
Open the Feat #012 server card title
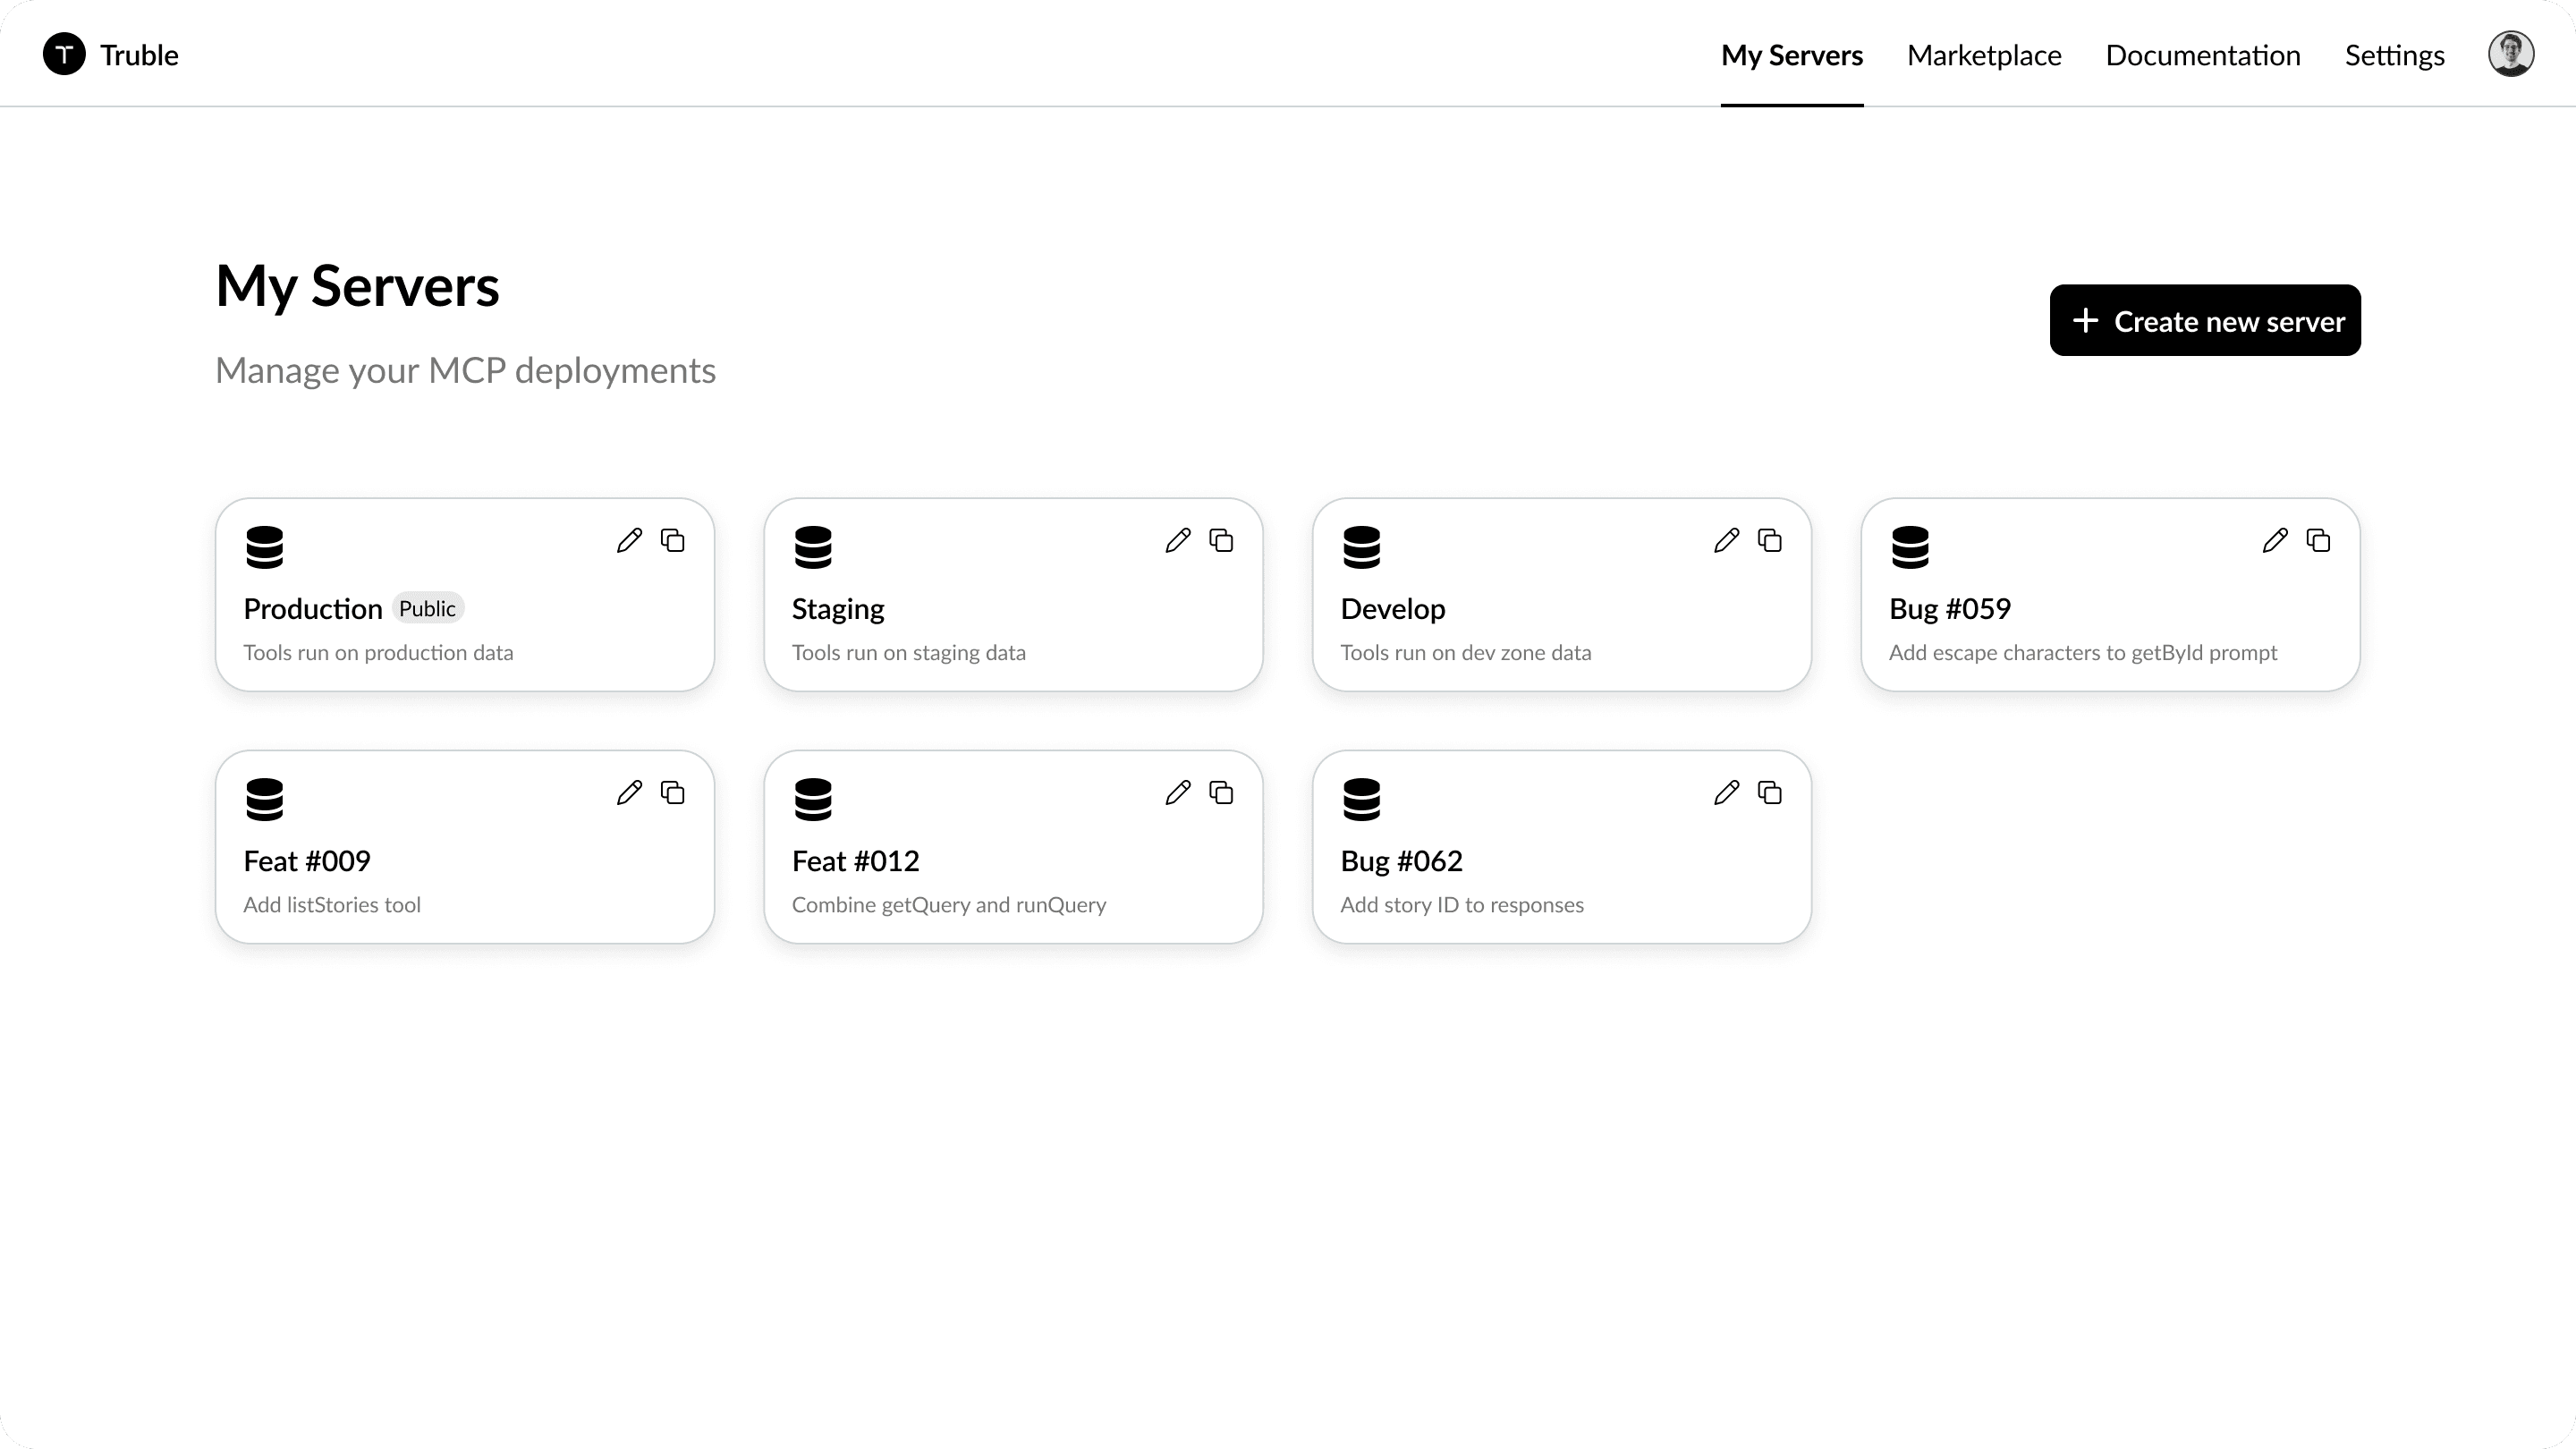(855, 861)
